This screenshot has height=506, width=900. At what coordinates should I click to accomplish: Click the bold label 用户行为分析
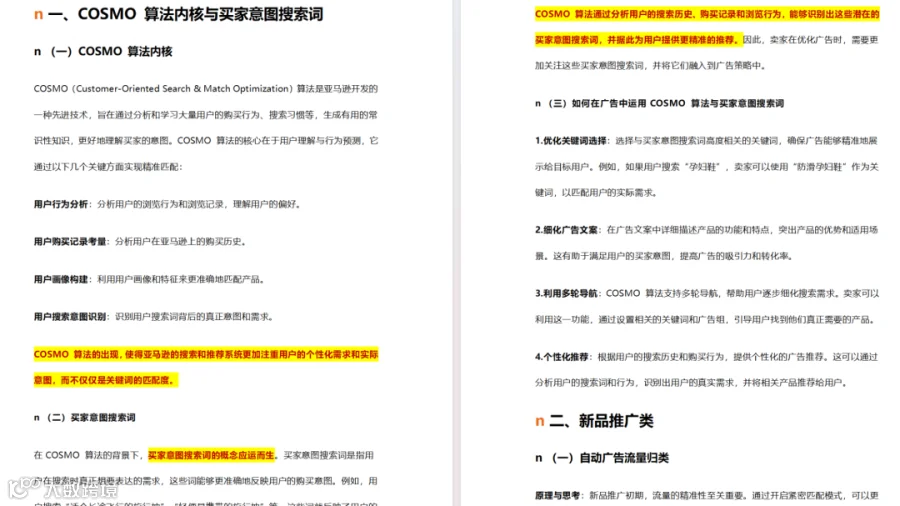[x=61, y=204]
